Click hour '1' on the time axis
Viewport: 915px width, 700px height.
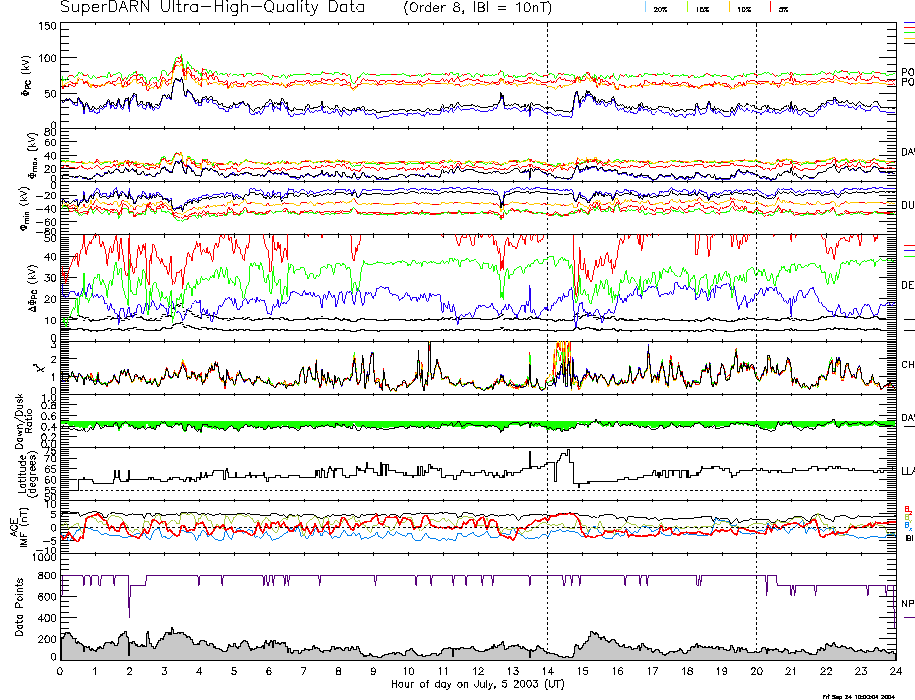click(95, 671)
